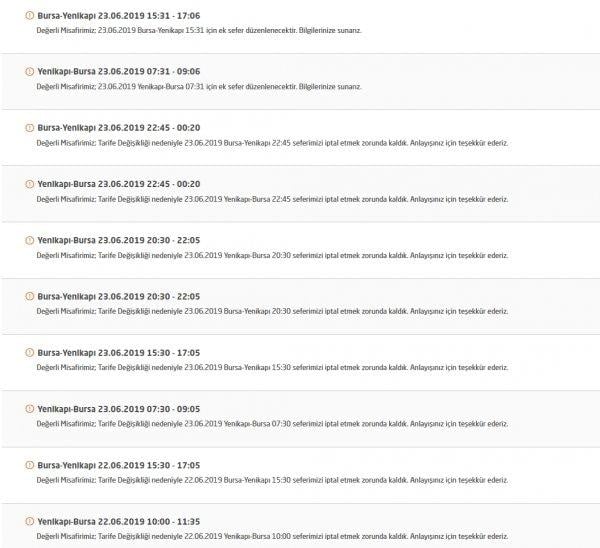Click the warning icon beside Yenikapı-Bursa 22:45 - 00:20
Image resolution: width=600 pixels, height=548 pixels.
[27, 184]
